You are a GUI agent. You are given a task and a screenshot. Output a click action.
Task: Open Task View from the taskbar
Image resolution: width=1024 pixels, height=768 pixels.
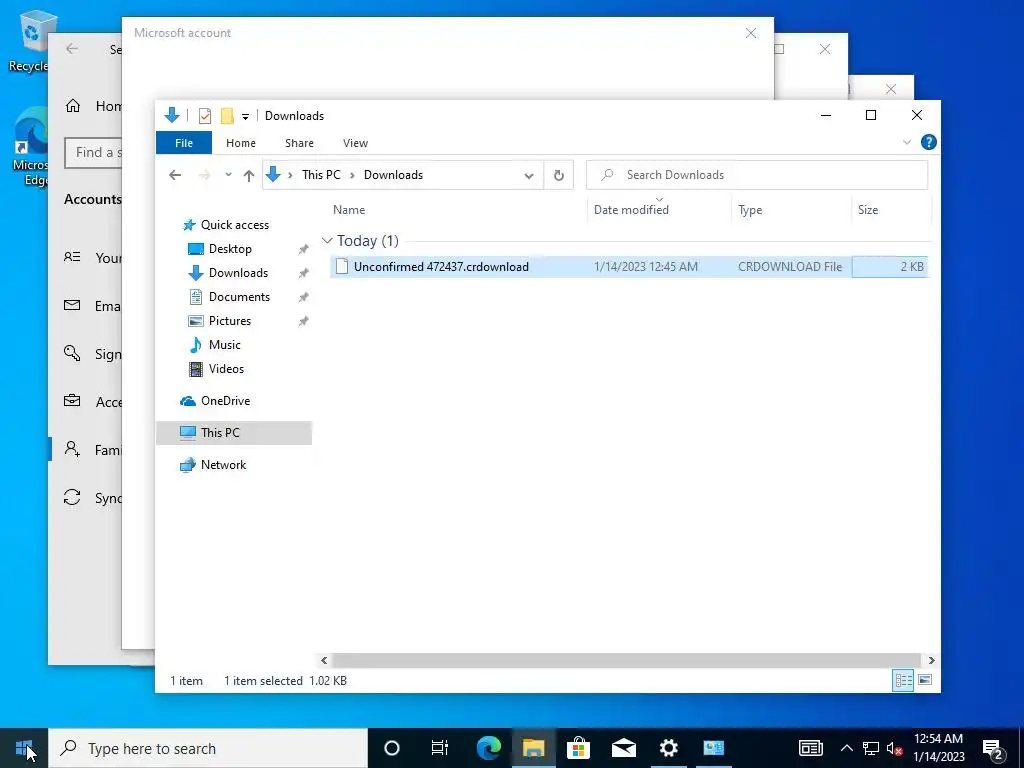coord(440,748)
